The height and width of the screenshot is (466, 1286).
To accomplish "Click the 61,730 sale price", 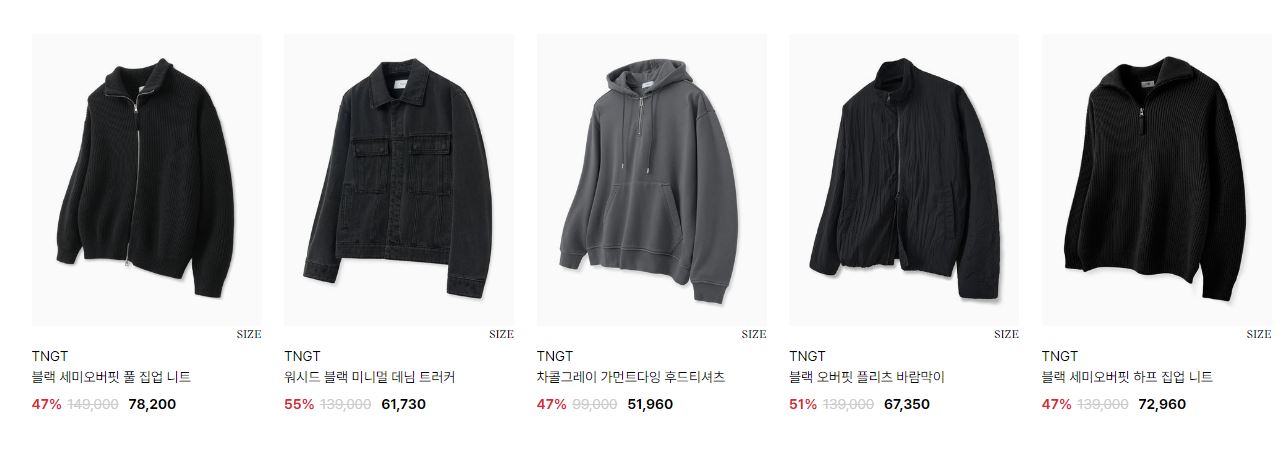I will [403, 405].
